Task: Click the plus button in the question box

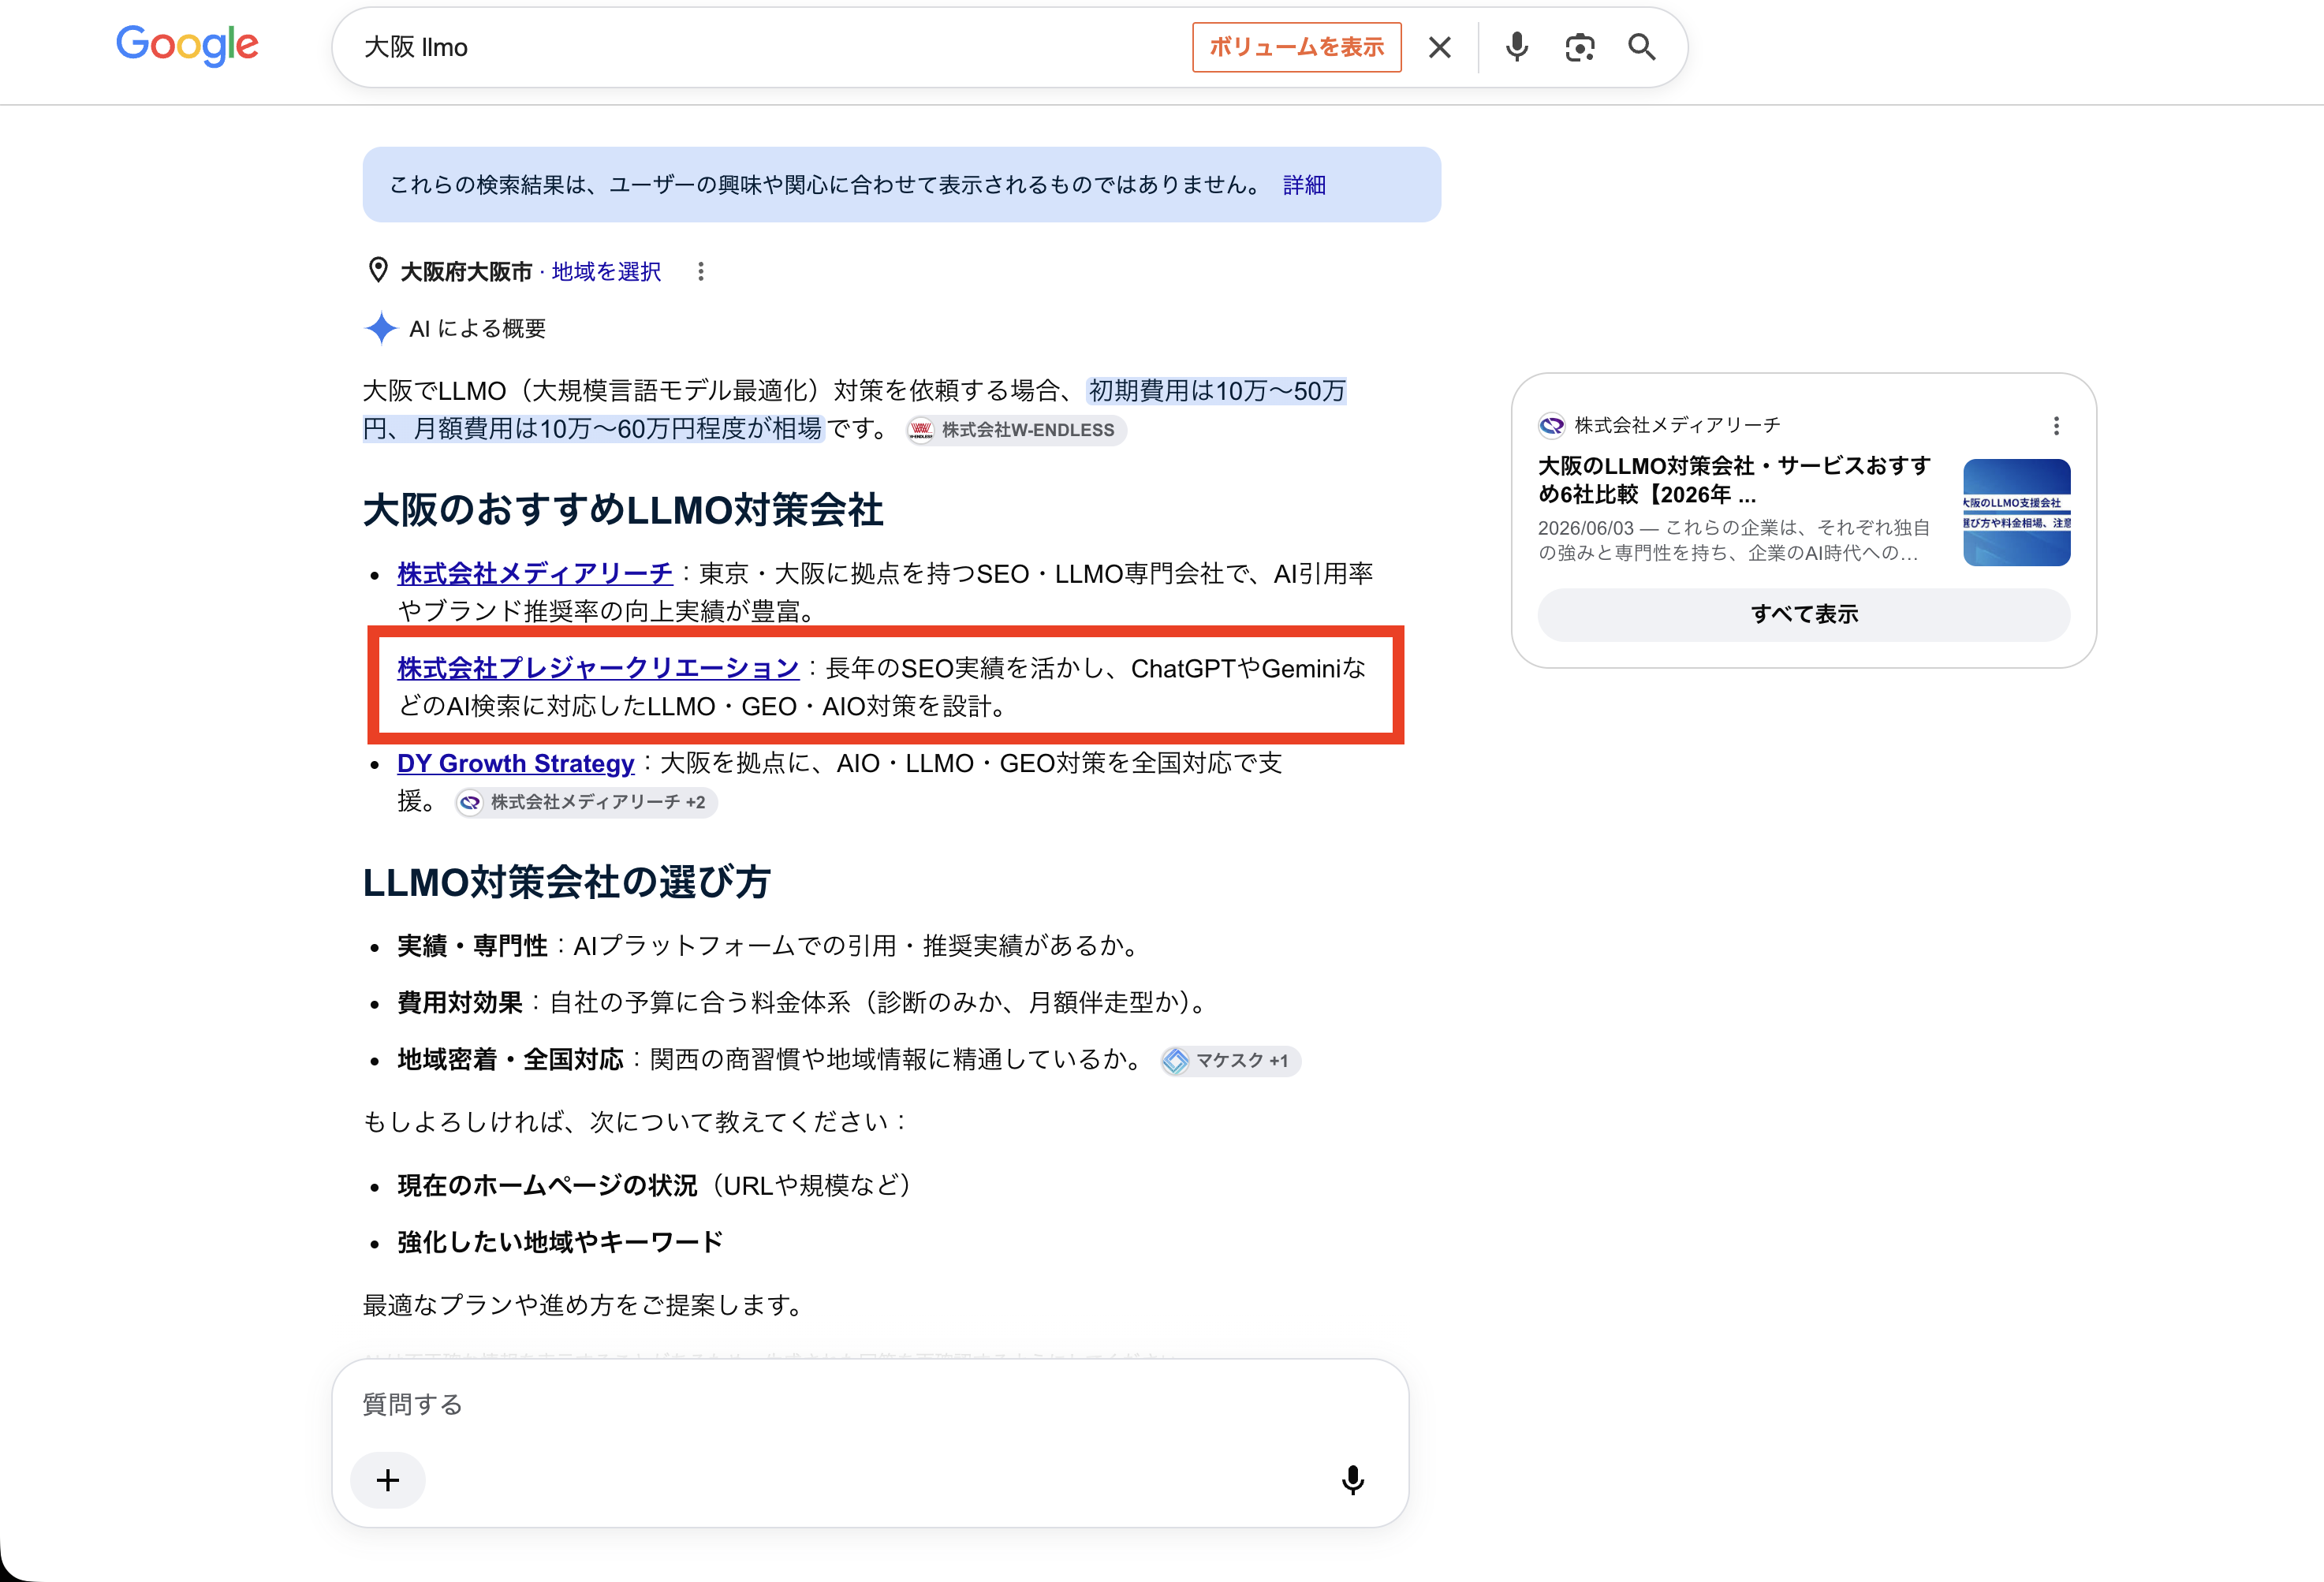Action: 388,1480
